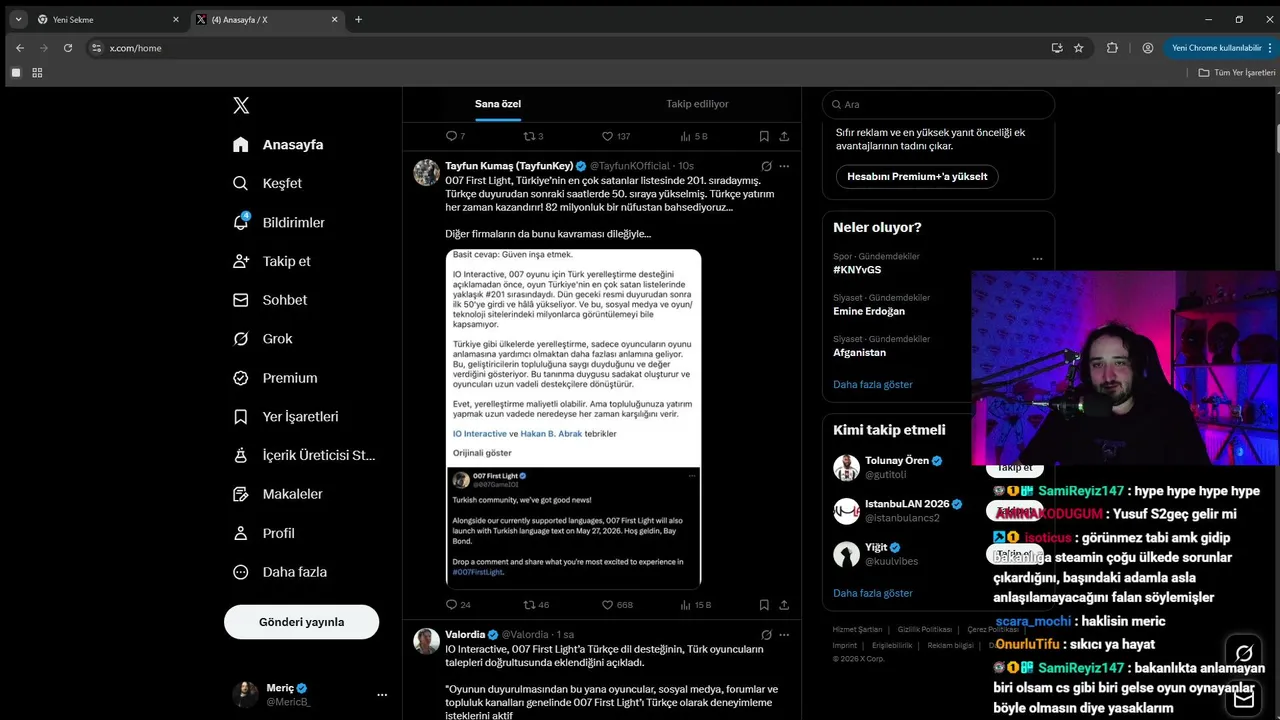The width and height of the screenshot is (1280, 720).
Task: Bookmark the top post with 137 likes
Action: click(x=764, y=136)
